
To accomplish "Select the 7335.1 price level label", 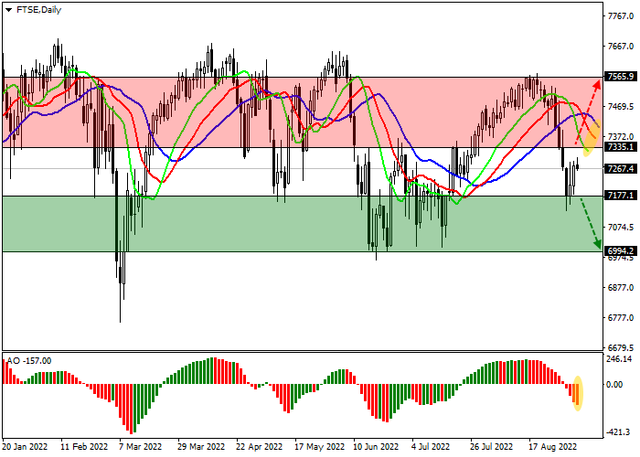I will pyautogui.click(x=621, y=147).
